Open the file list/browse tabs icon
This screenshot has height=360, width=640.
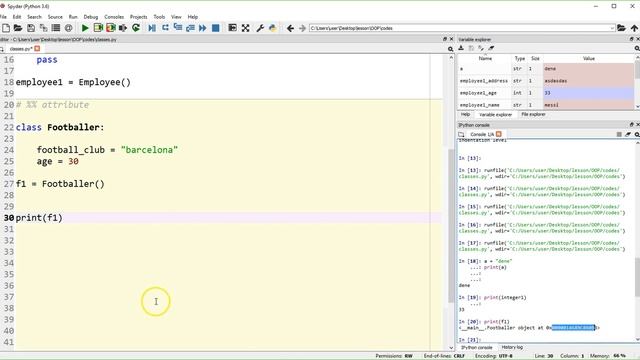[56, 28]
